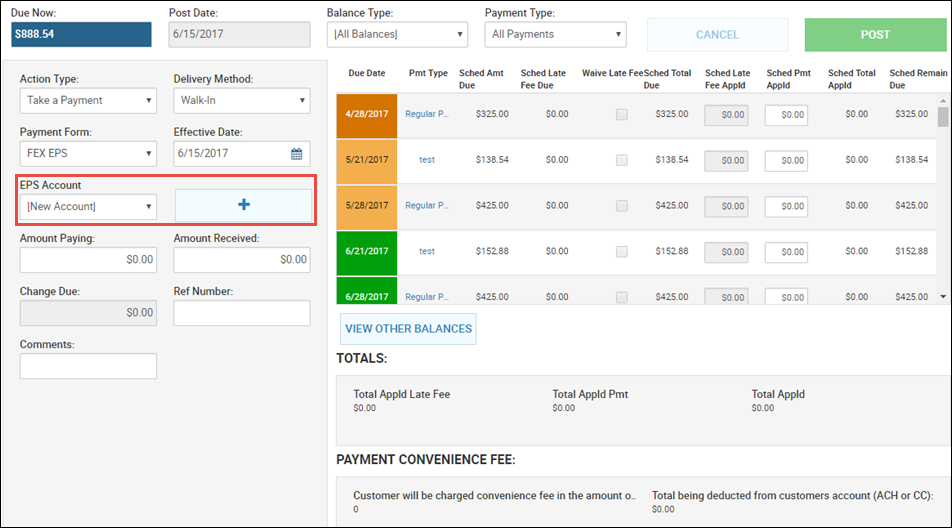Open Regular P... link for 6/28/2017
The width and height of the screenshot is (952, 528).
click(427, 297)
